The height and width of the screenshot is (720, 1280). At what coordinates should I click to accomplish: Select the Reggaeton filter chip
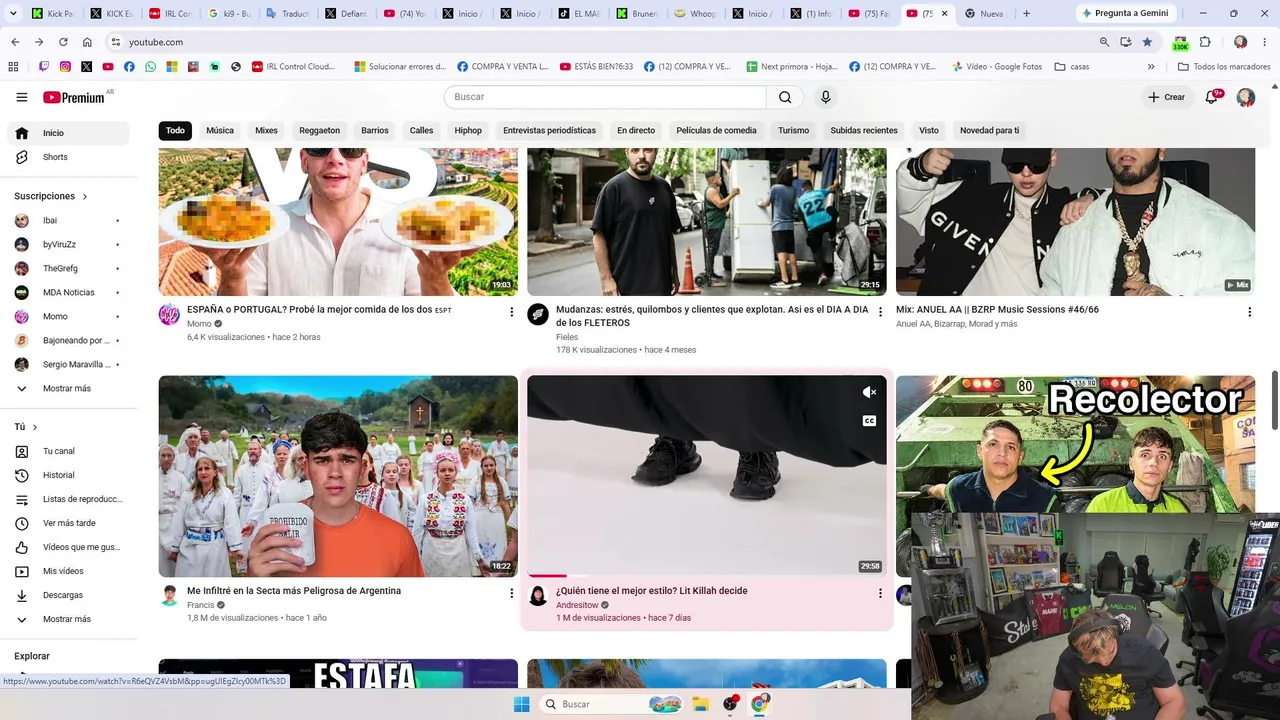point(320,130)
